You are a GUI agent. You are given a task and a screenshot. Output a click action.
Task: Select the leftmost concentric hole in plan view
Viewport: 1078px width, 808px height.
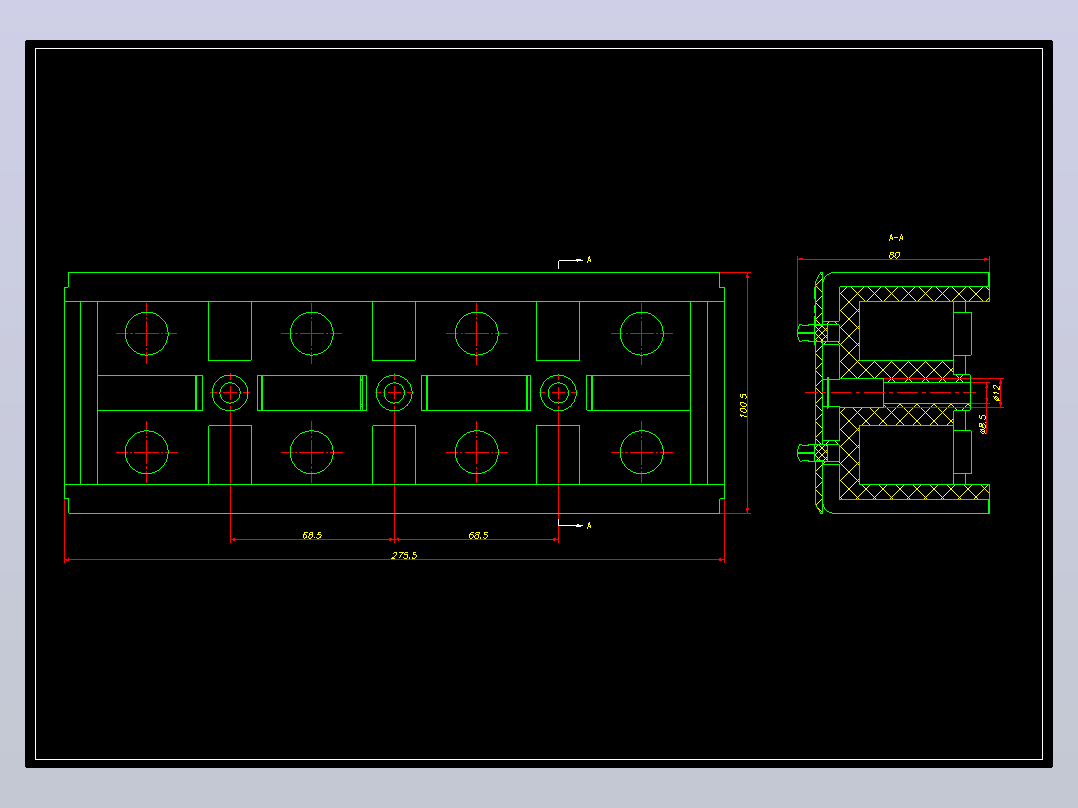coord(230,393)
